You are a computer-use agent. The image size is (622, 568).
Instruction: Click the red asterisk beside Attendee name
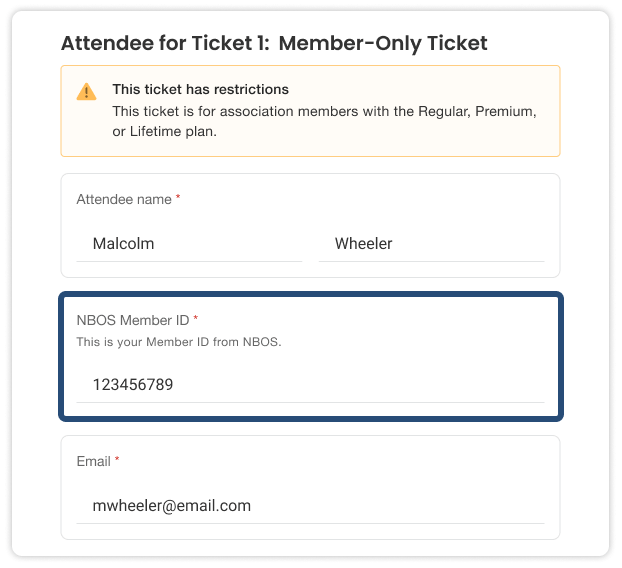(x=178, y=198)
